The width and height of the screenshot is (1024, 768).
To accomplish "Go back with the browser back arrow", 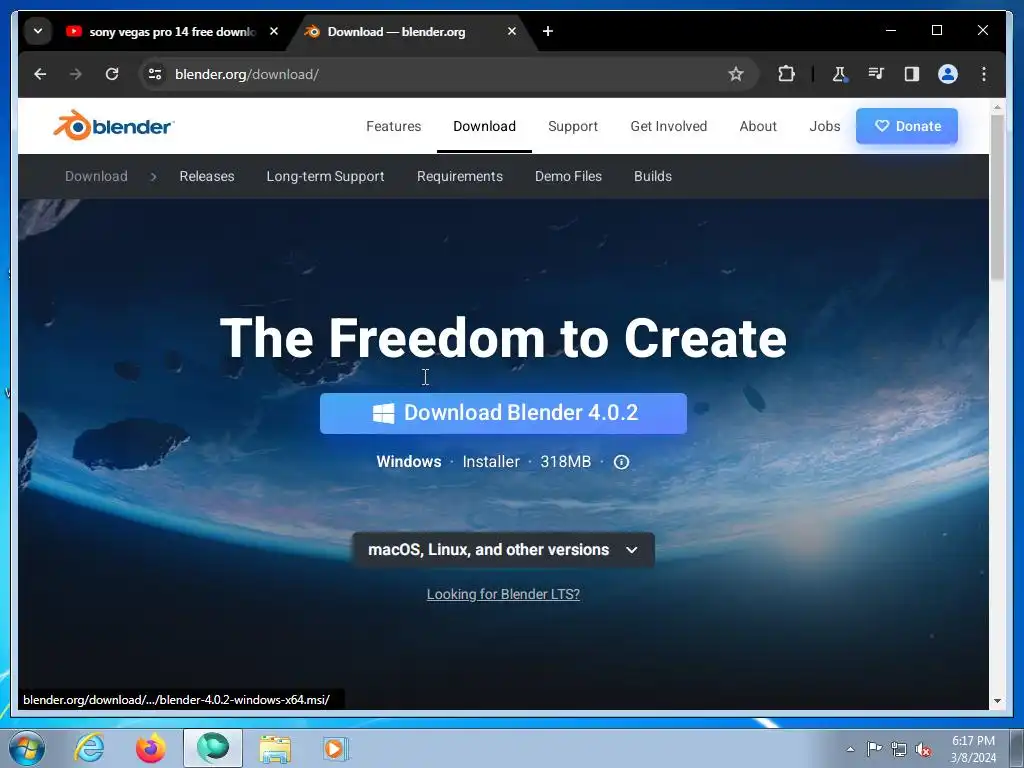I will 40,74.
